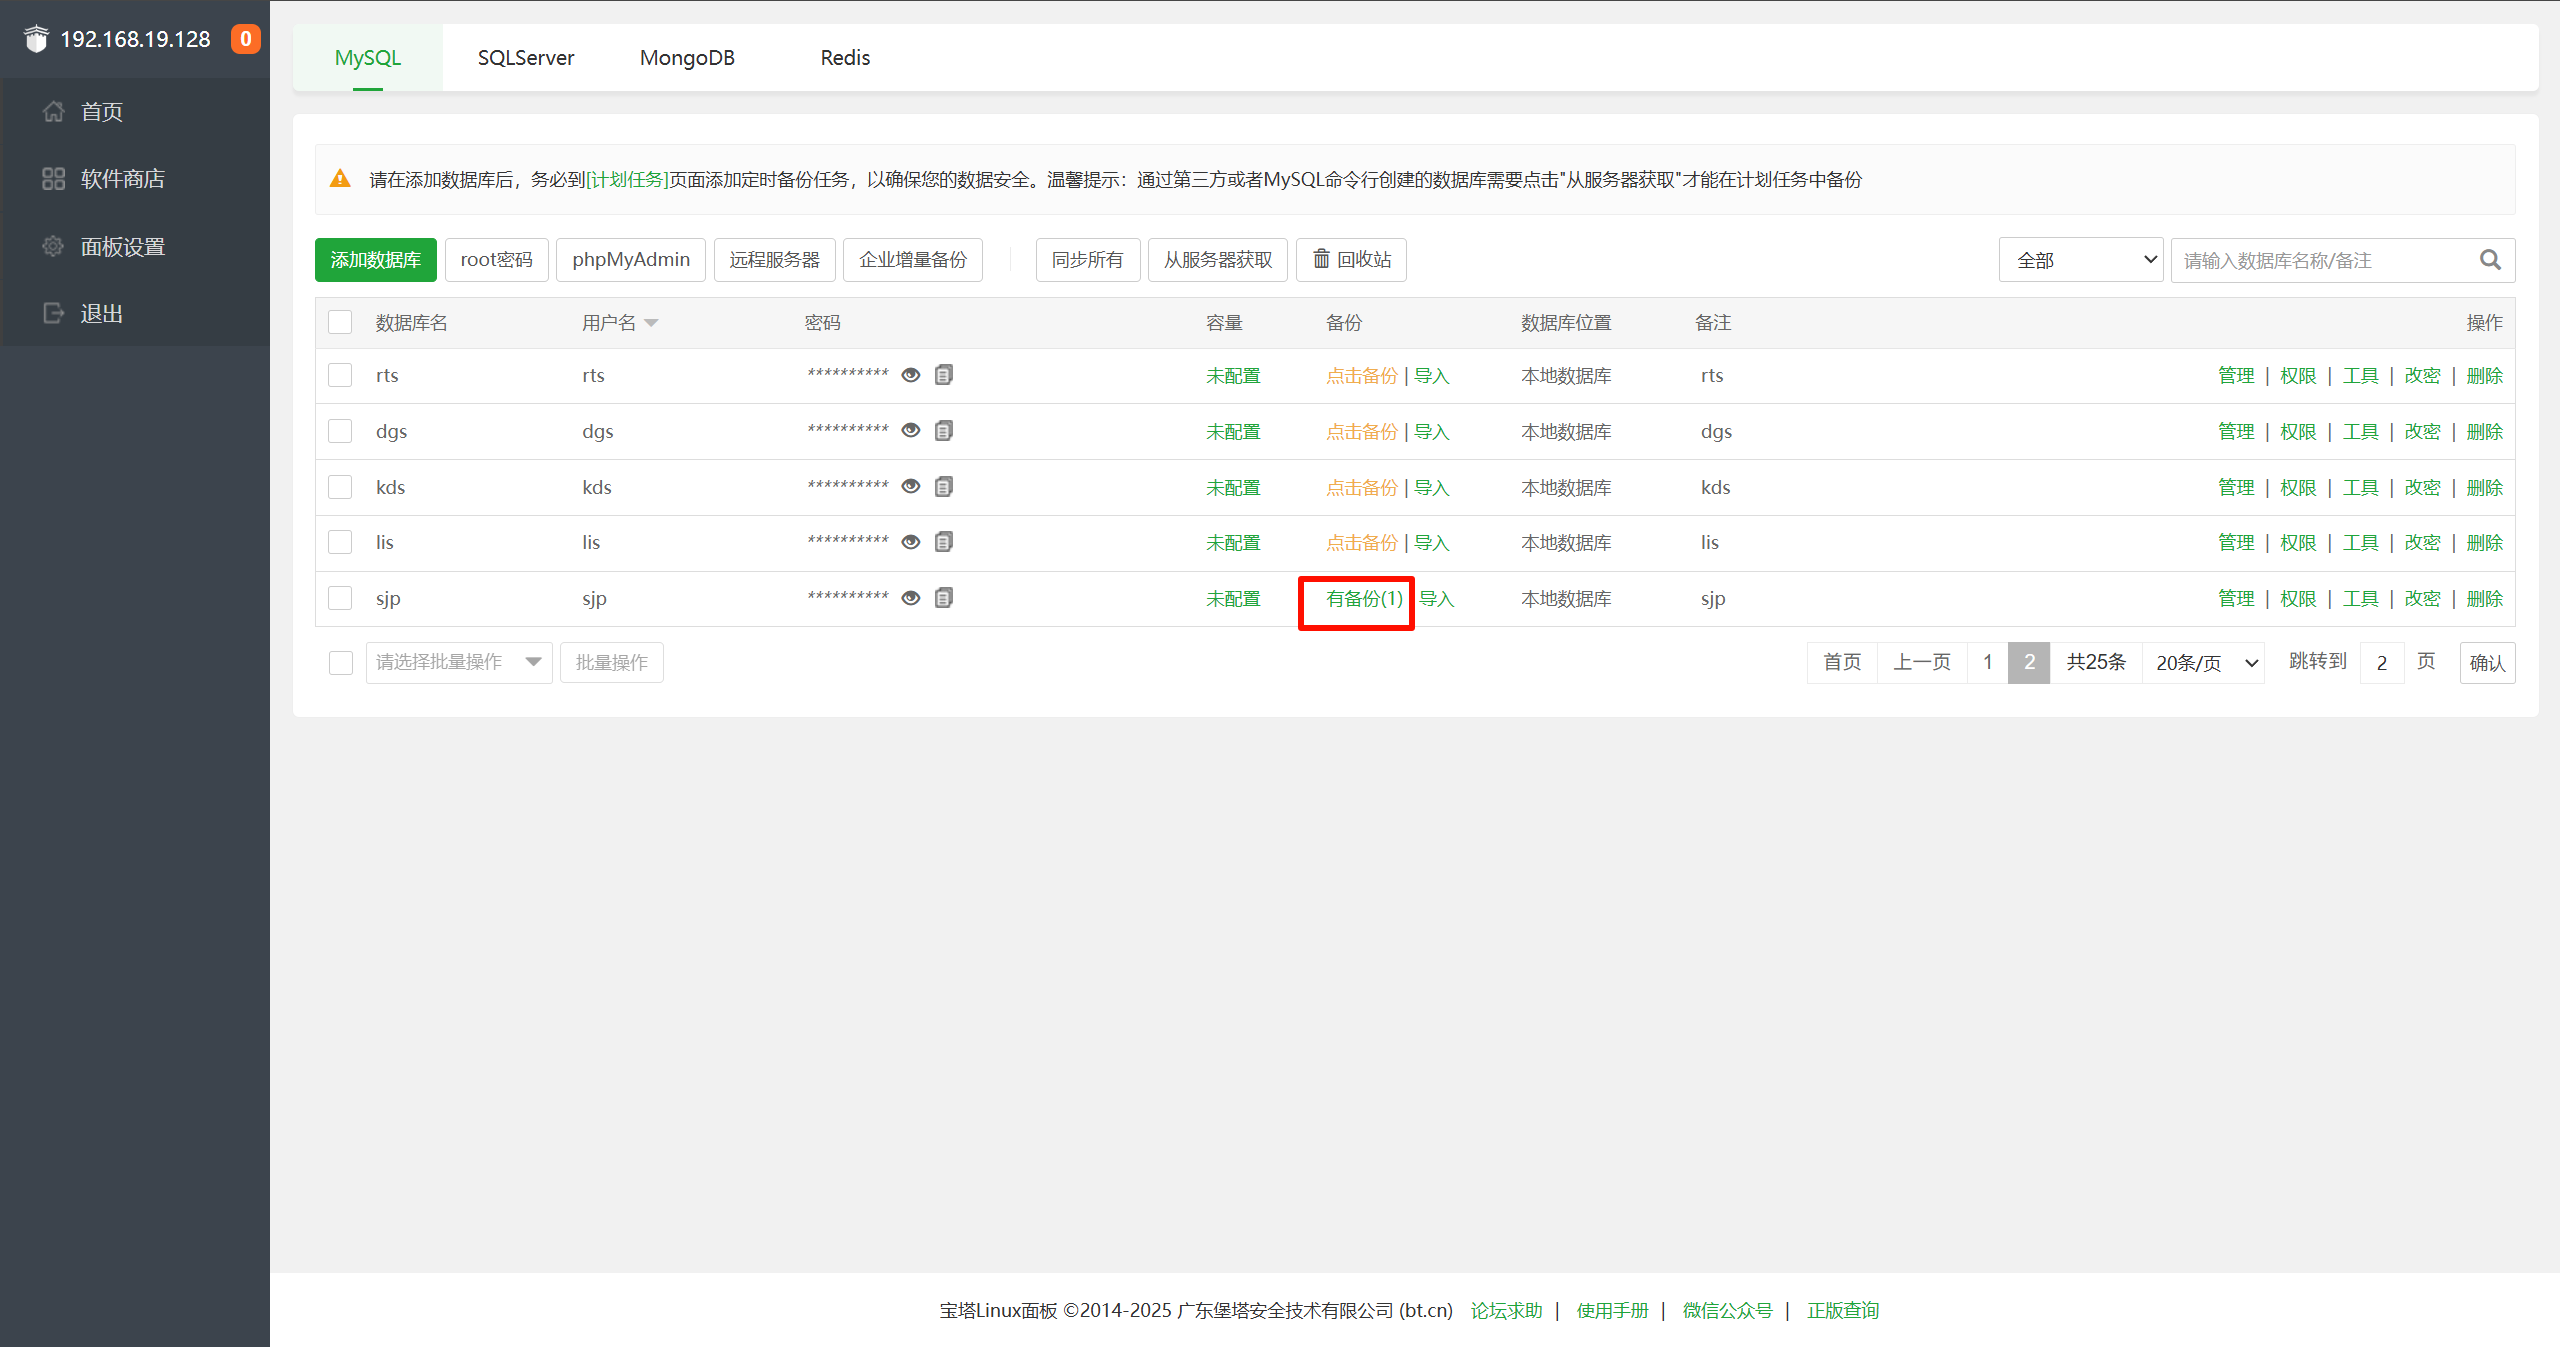Click 工具 for kds database

click(x=2360, y=488)
